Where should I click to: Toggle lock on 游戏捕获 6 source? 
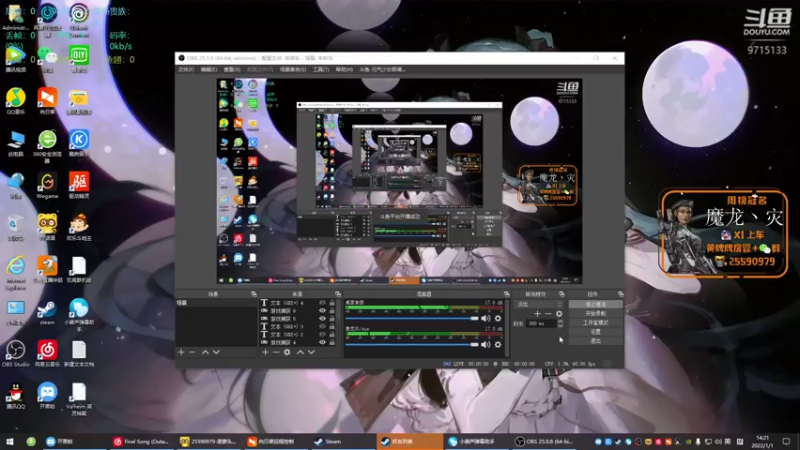point(332,311)
